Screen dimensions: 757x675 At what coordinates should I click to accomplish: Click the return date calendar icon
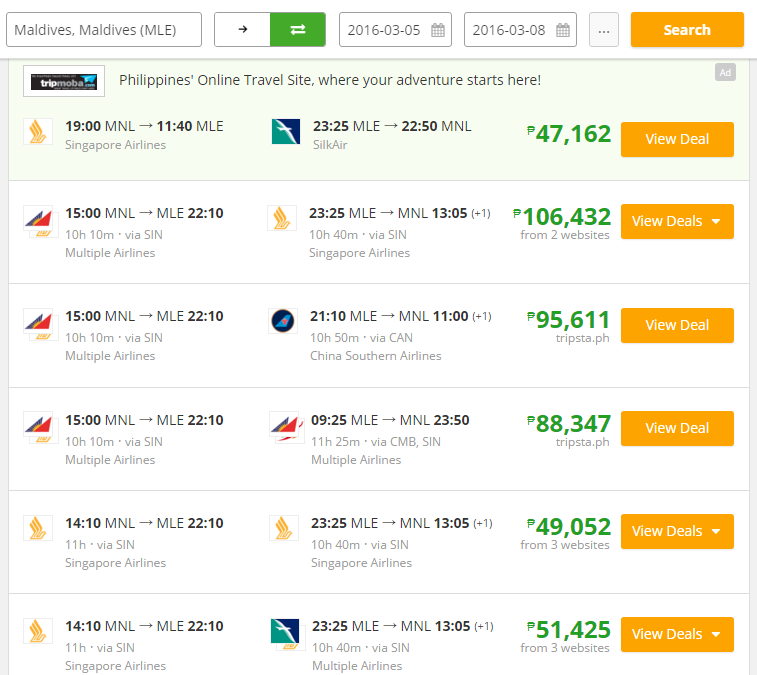point(563,30)
